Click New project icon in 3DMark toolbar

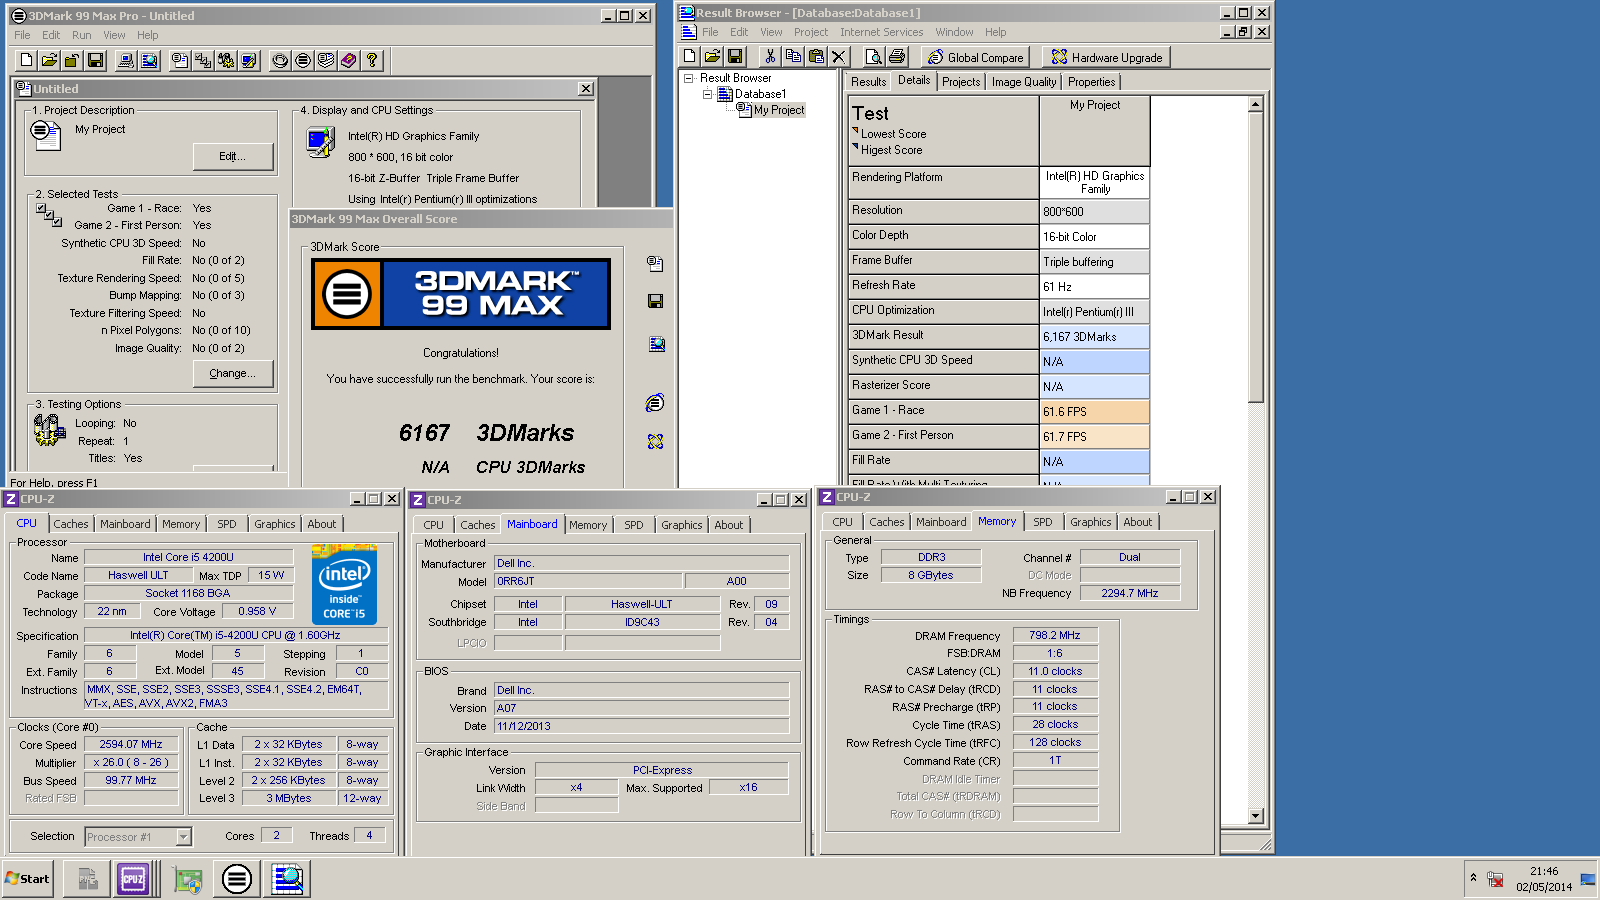(27, 61)
